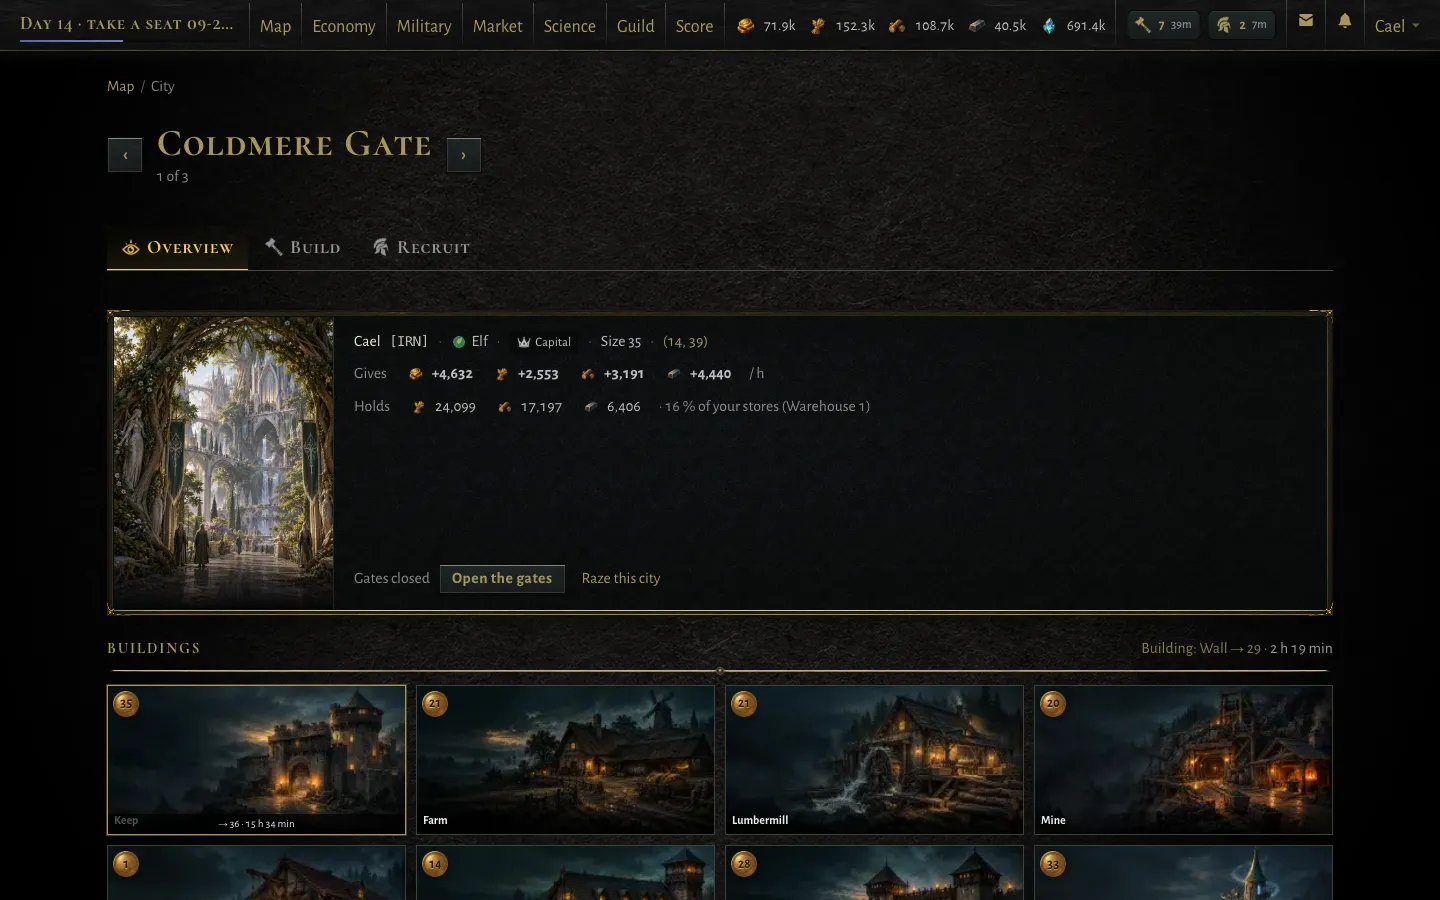Click Raze this city link
Screen dimensions: 1440x900
pos(621,579)
